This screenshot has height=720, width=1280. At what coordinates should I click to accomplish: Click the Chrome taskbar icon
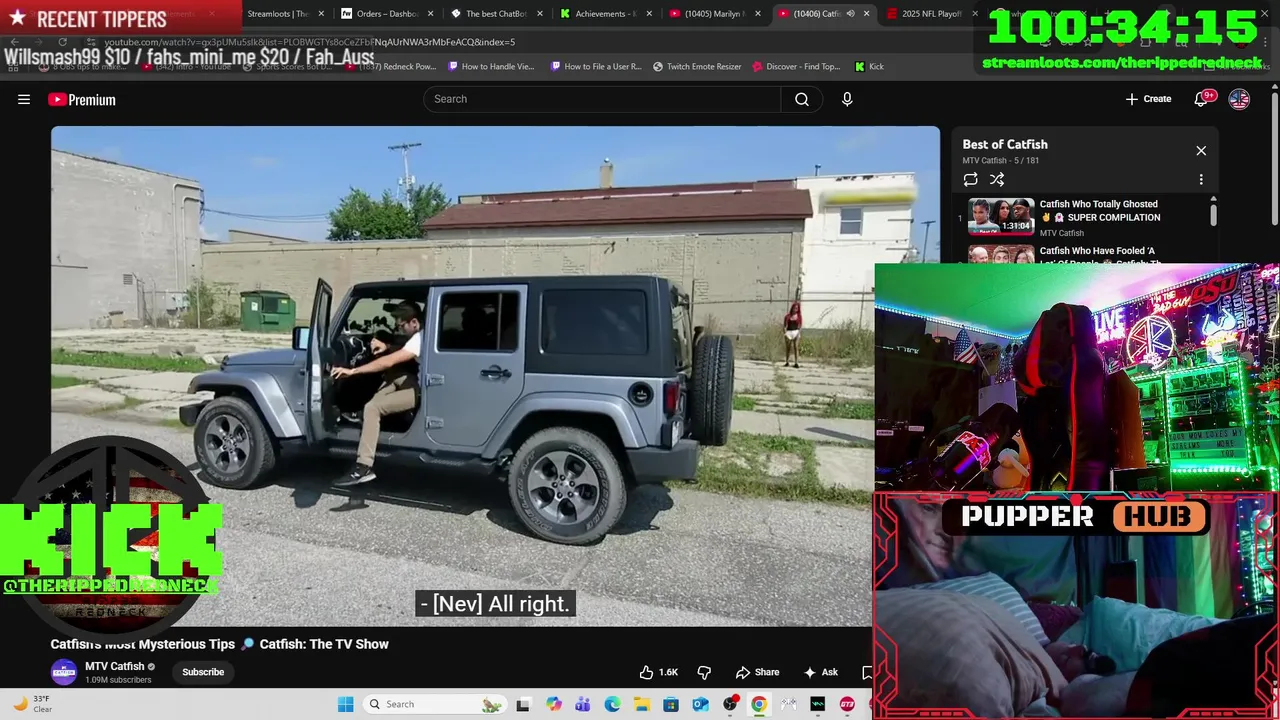pos(759,704)
